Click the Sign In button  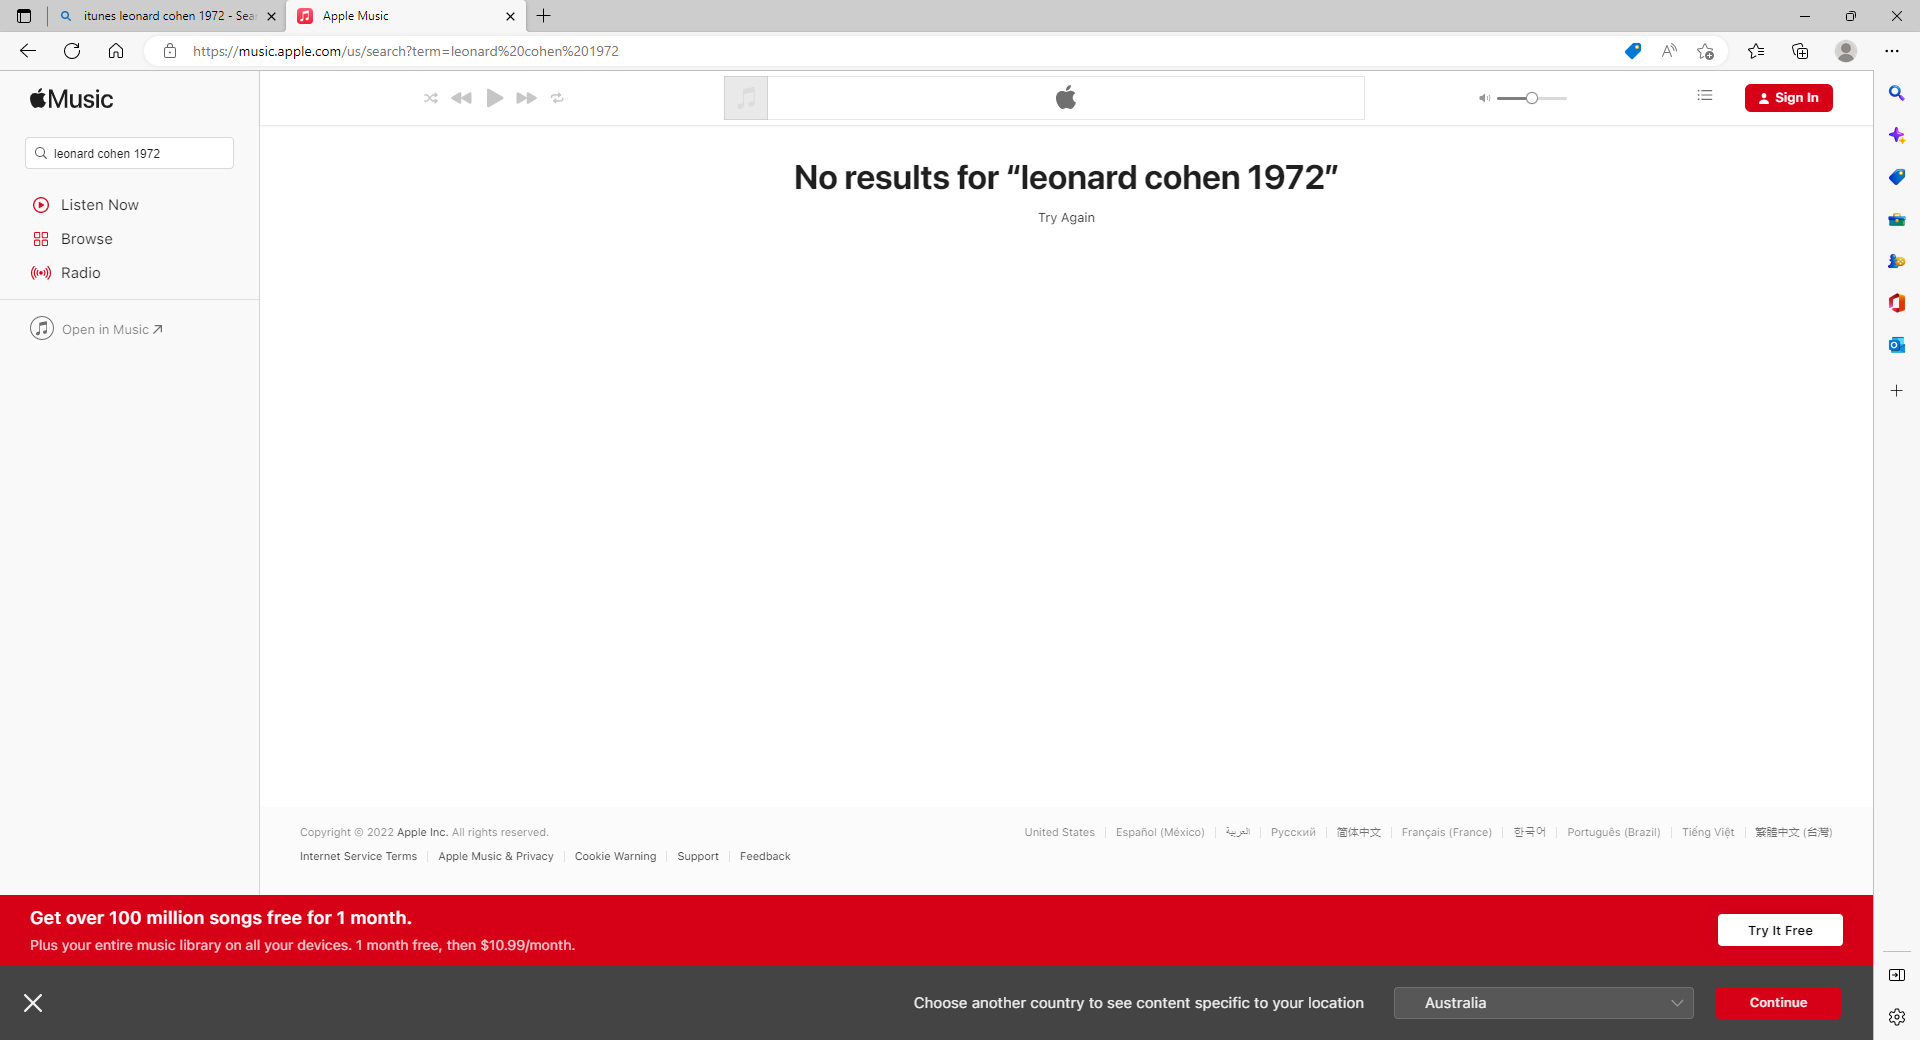[1788, 98]
